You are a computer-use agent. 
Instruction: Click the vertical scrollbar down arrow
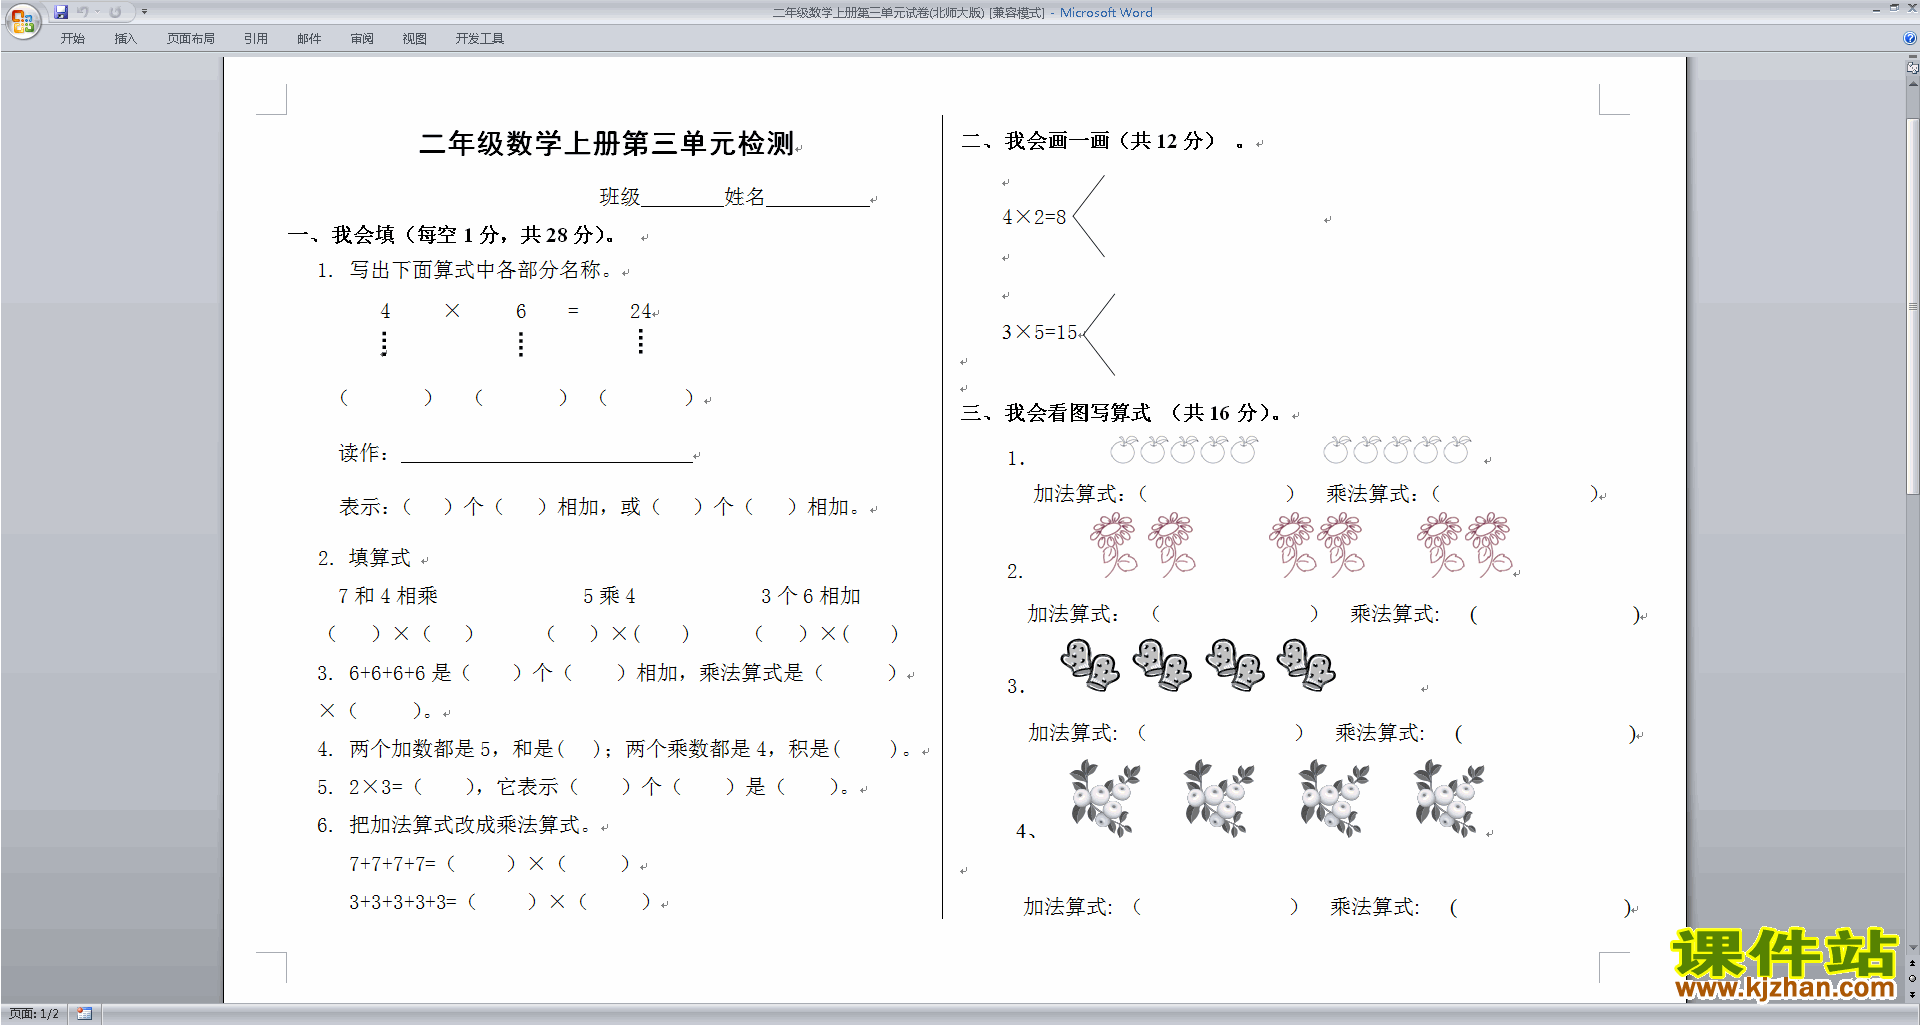(1912, 947)
